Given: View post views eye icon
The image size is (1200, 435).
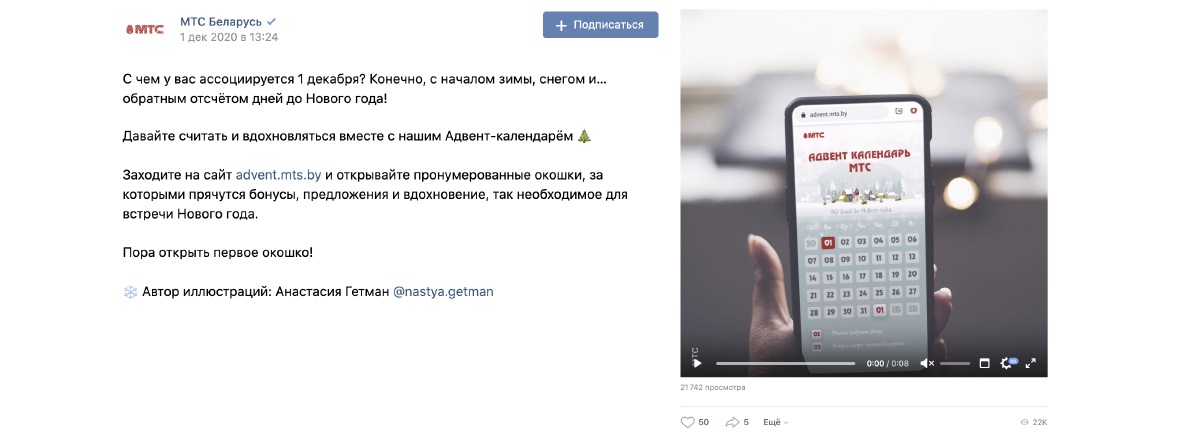Looking at the screenshot, I should tap(1024, 422).
